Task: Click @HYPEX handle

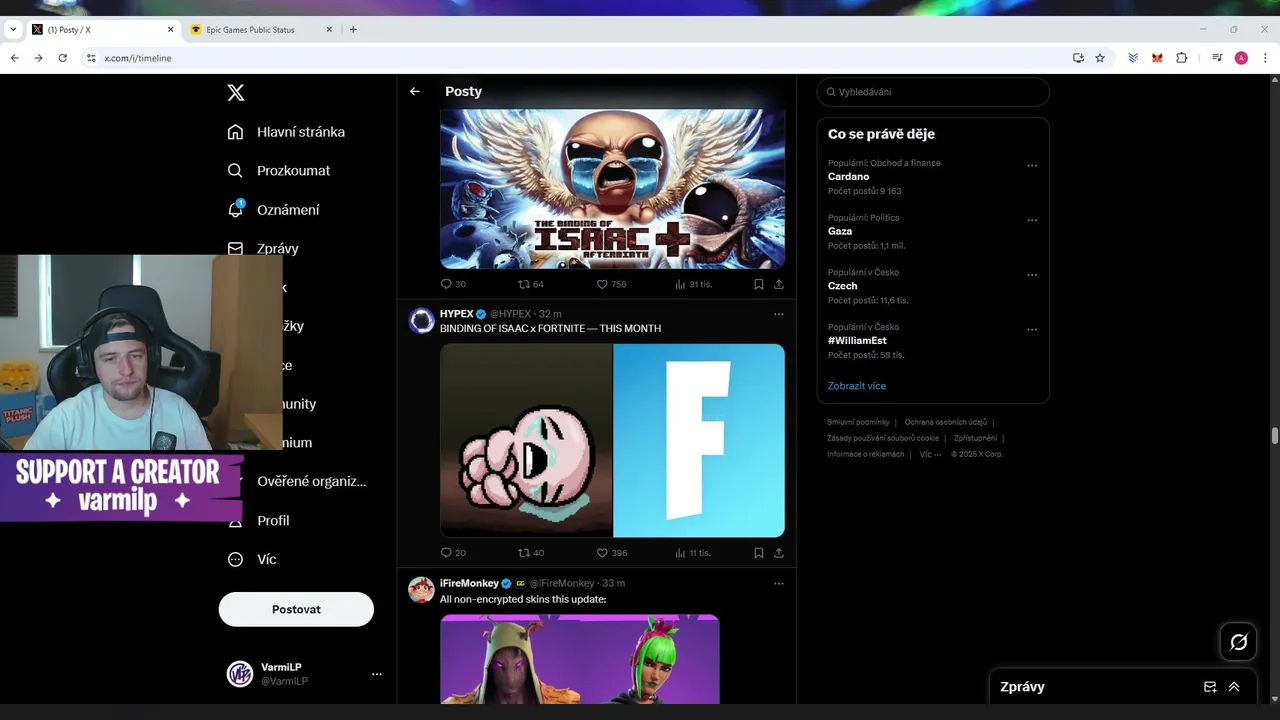Action: tap(510, 314)
